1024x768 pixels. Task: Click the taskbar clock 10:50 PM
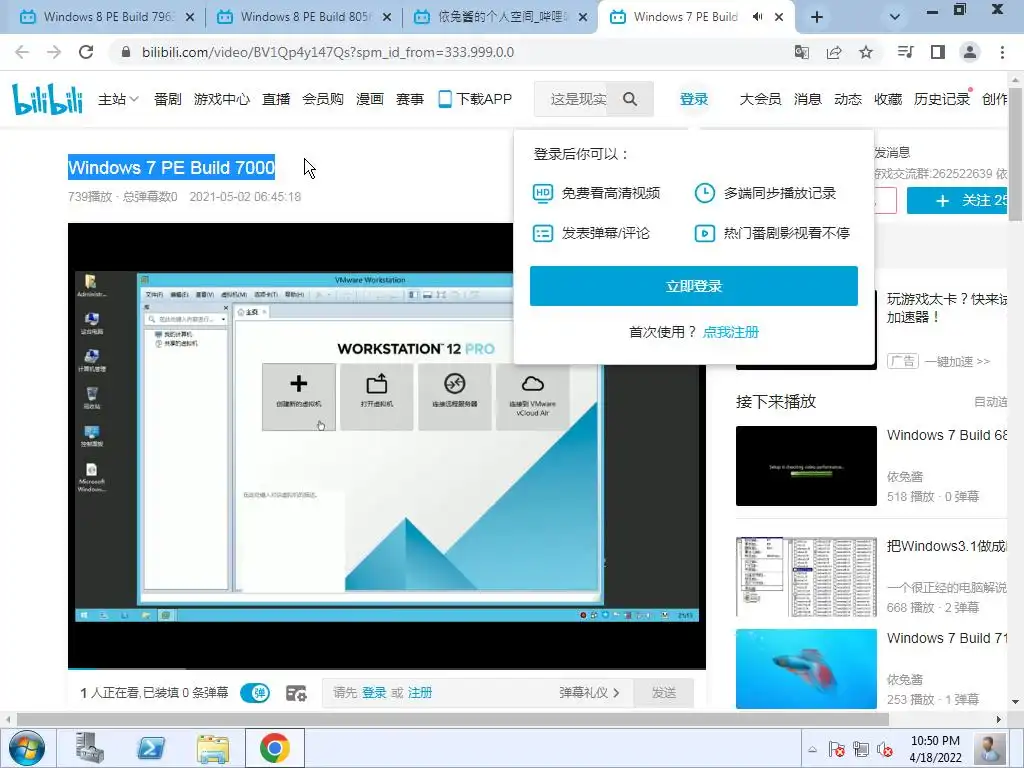coord(935,749)
